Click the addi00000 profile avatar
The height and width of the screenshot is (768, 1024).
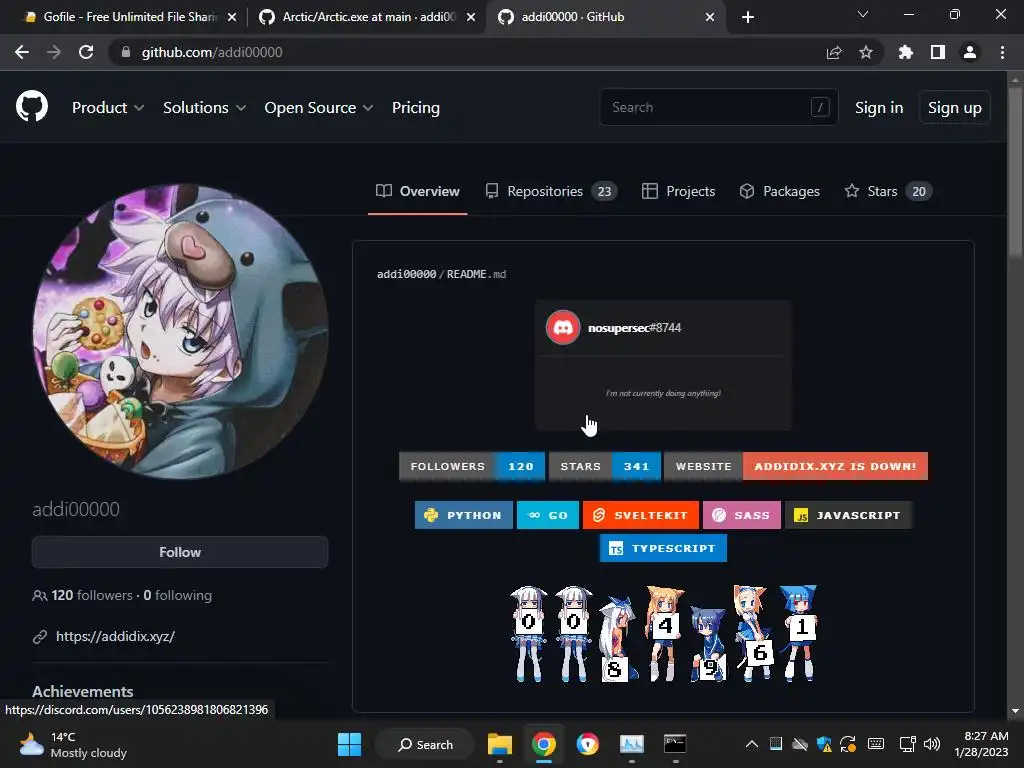tap(180, 331)
